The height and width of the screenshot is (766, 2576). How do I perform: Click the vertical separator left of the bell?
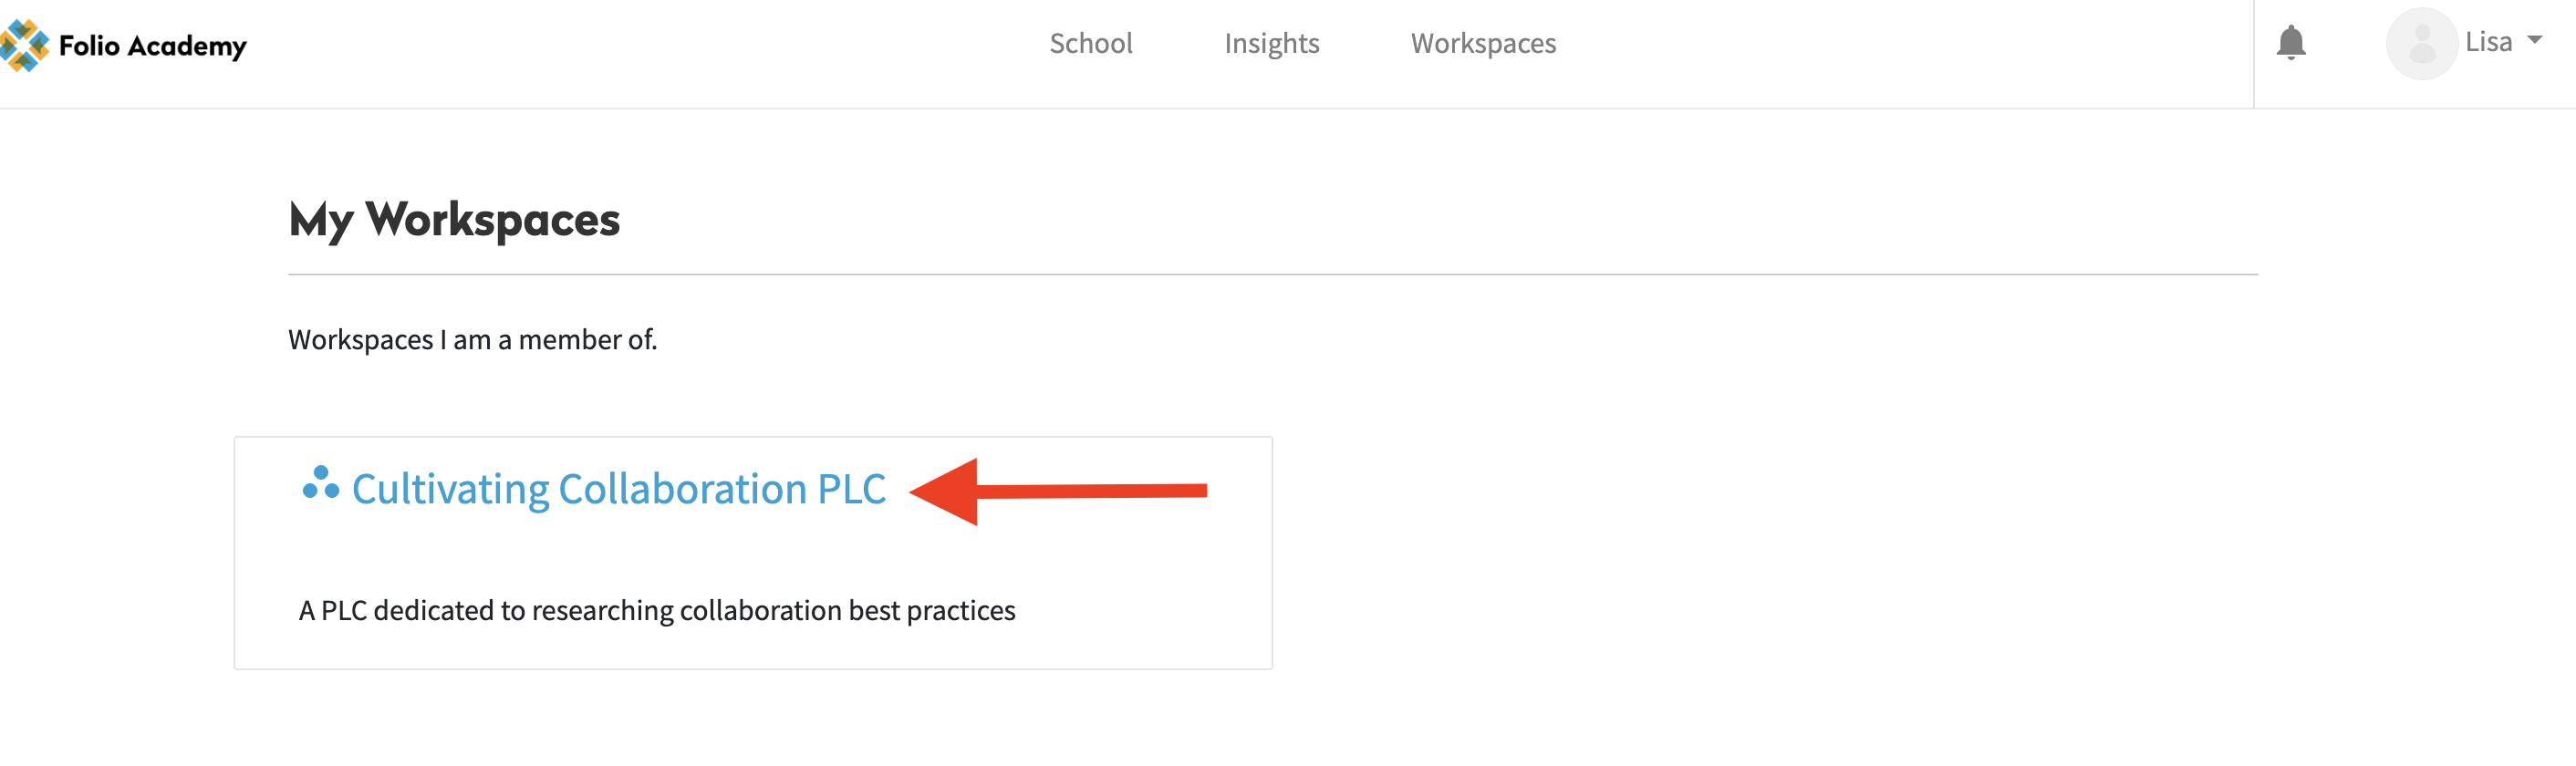(2254, 54)
